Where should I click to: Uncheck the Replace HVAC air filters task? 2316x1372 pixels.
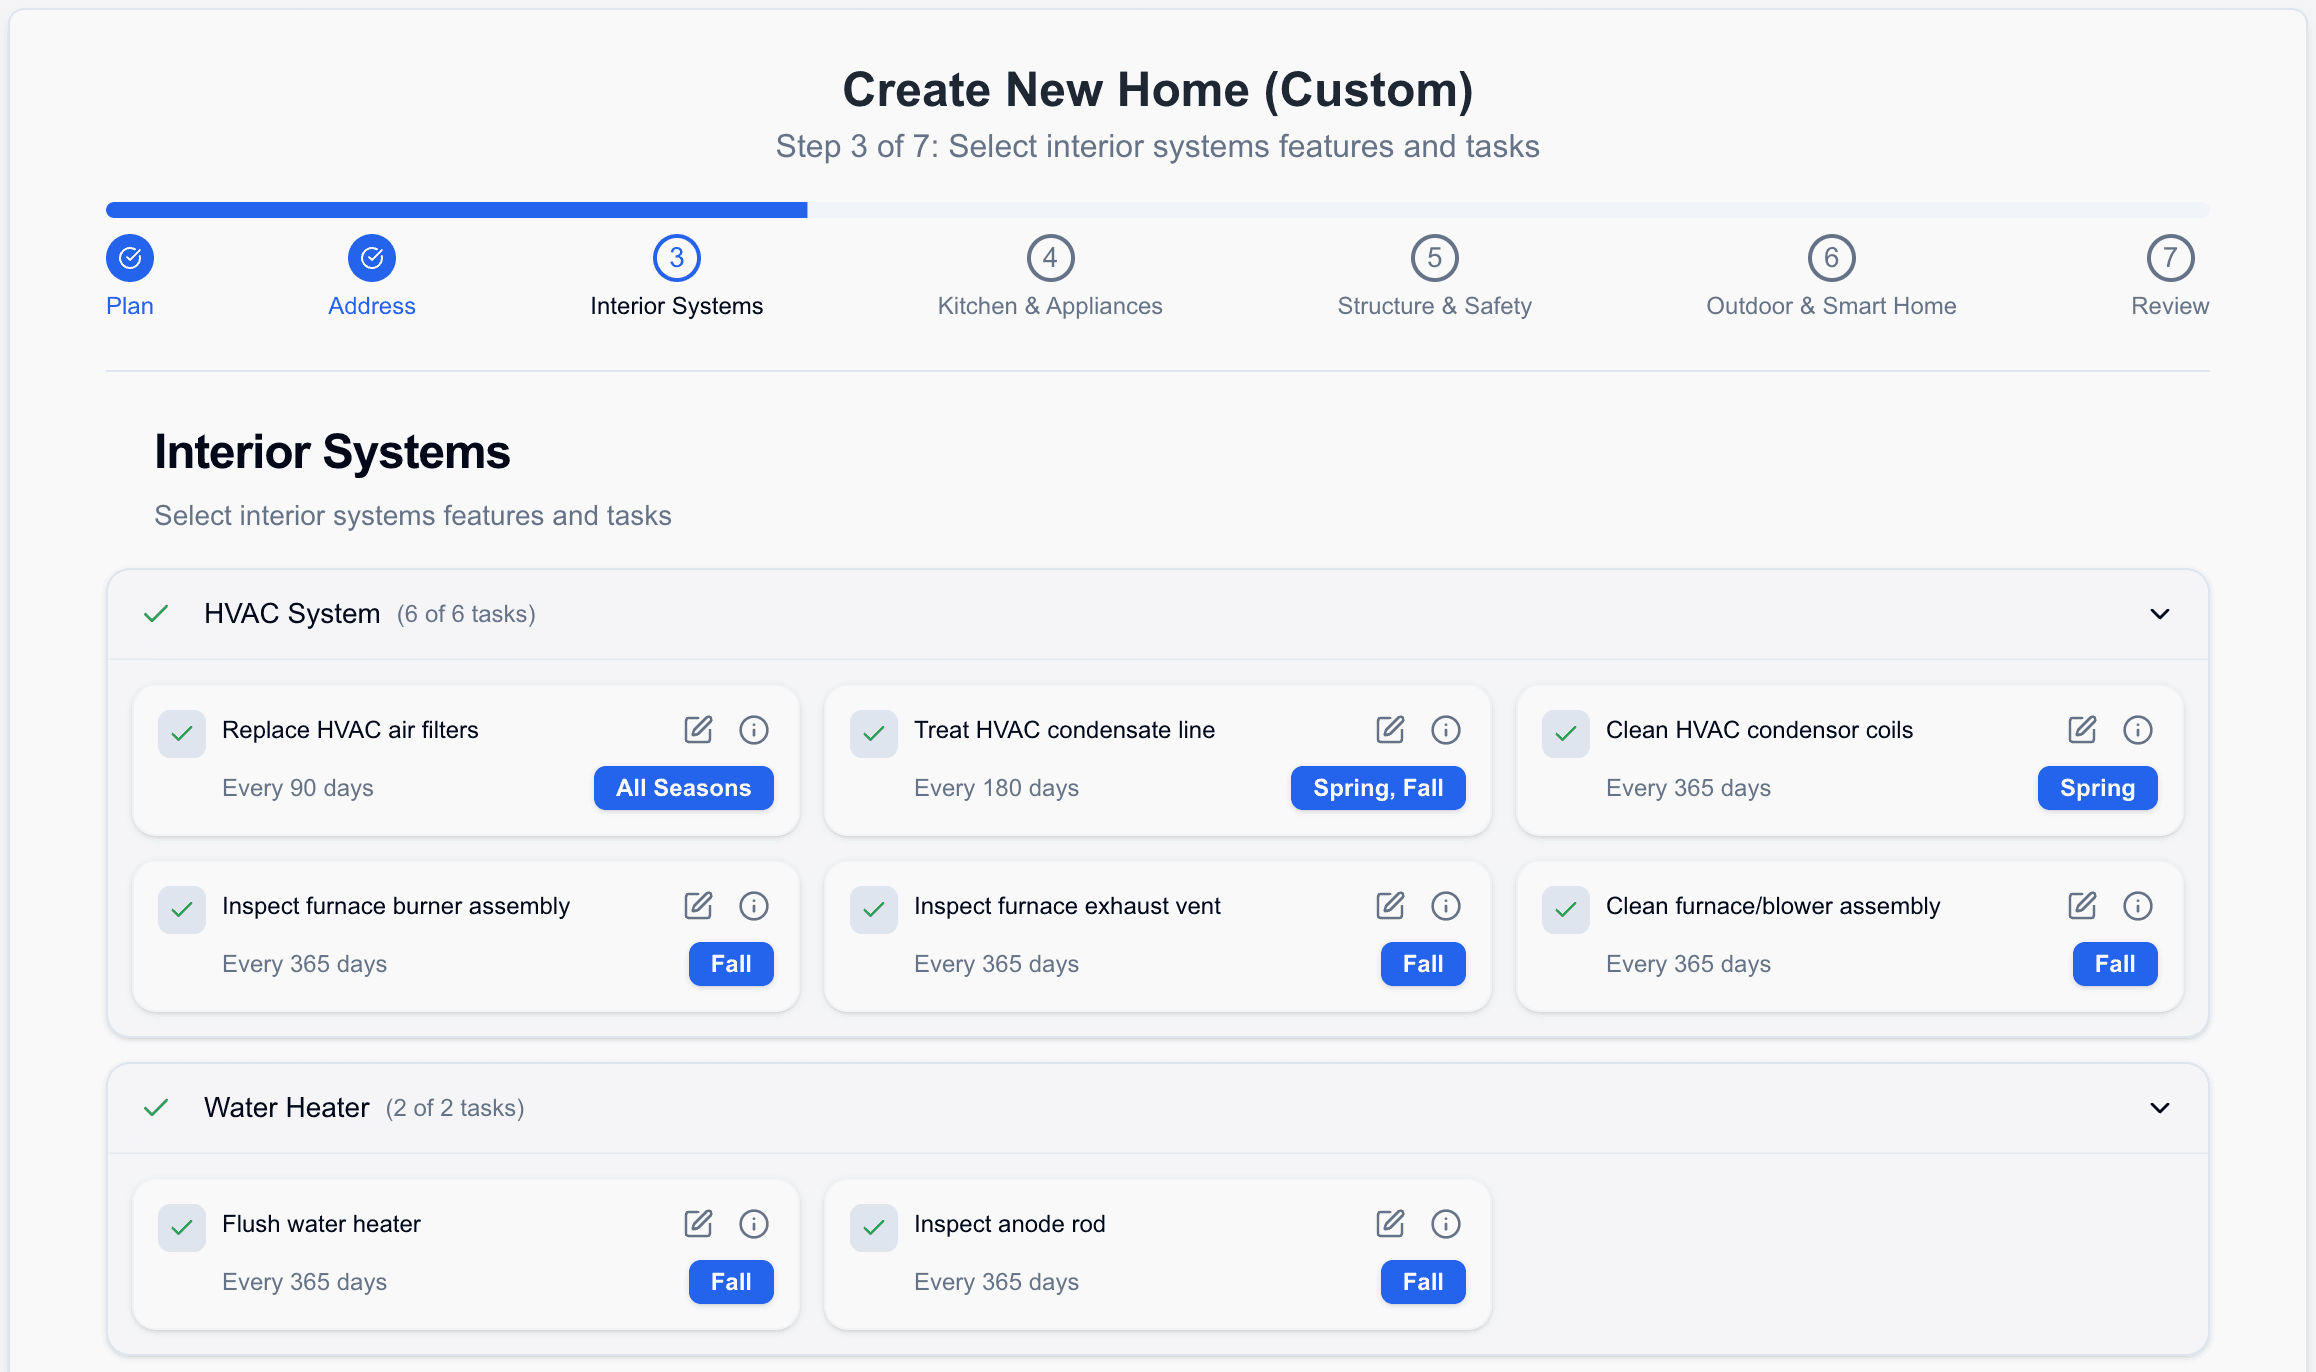181,733
